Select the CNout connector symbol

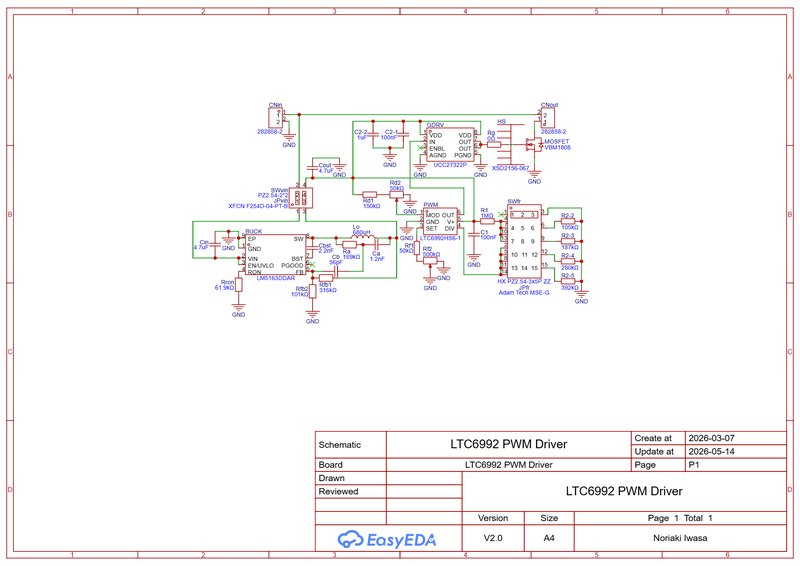548,118
